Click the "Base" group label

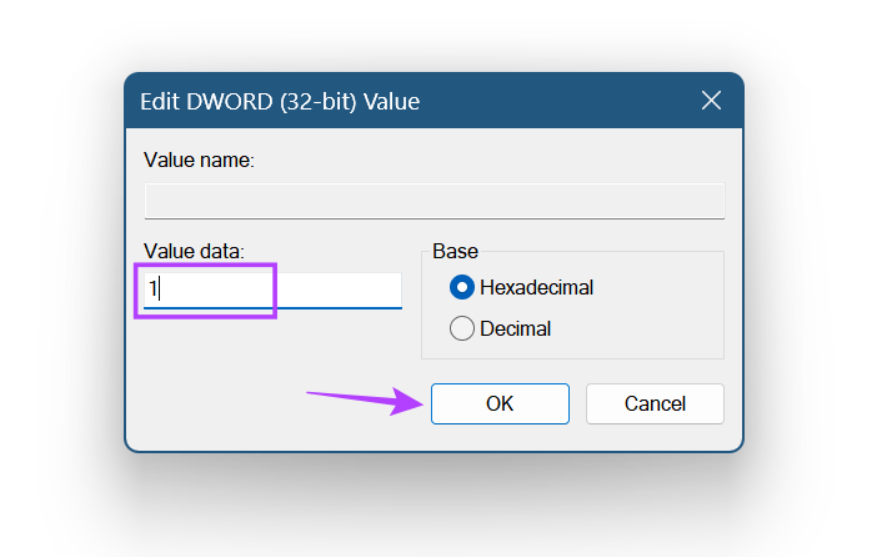coord(455,251)
